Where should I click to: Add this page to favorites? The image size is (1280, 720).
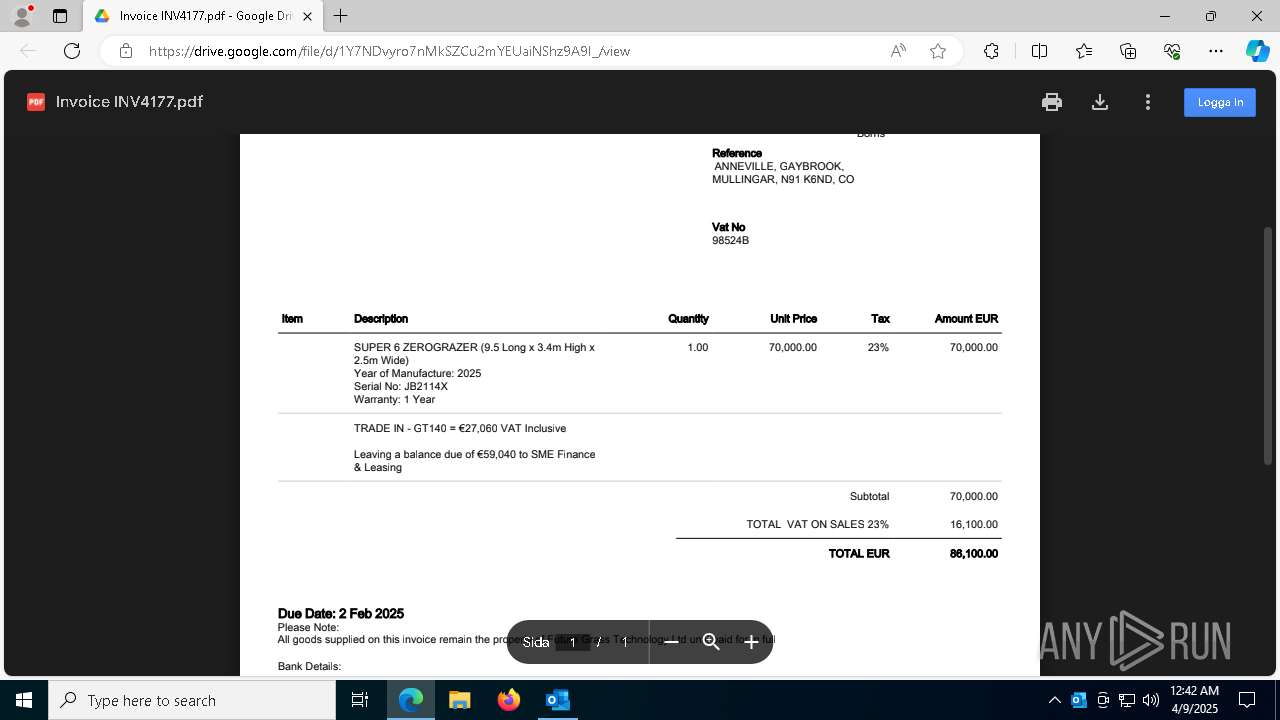[x=938, y=51]
